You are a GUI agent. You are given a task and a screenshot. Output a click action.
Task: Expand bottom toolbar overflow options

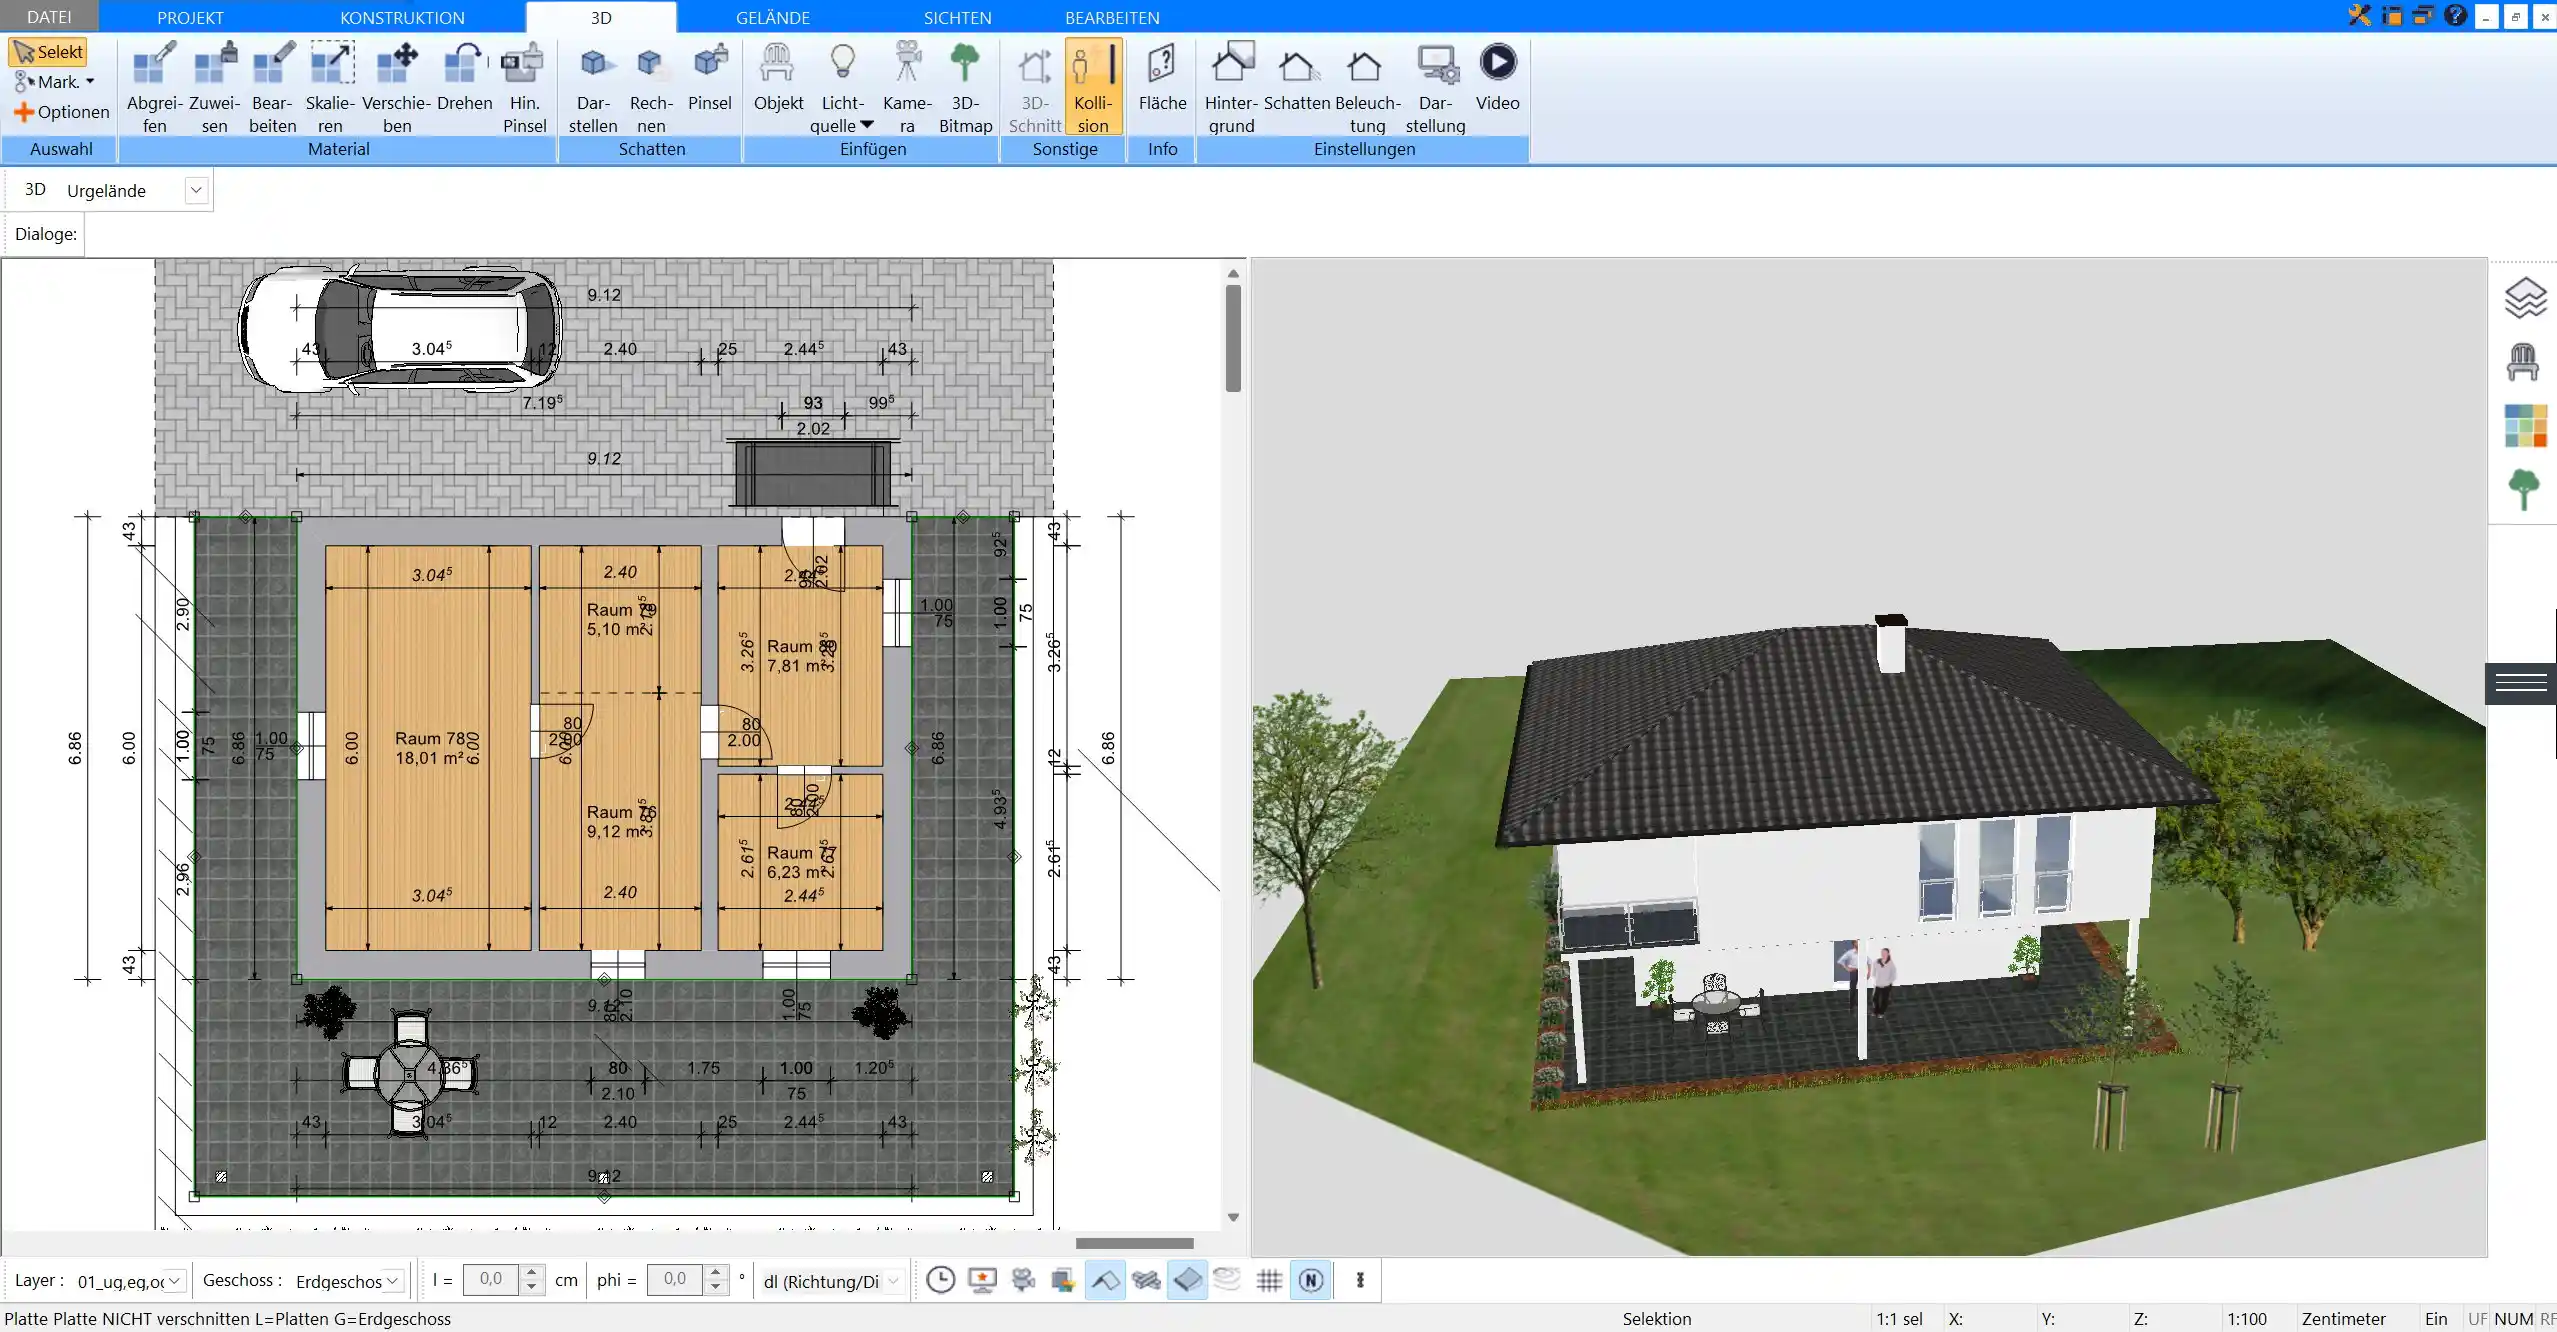[1360, 1280]
